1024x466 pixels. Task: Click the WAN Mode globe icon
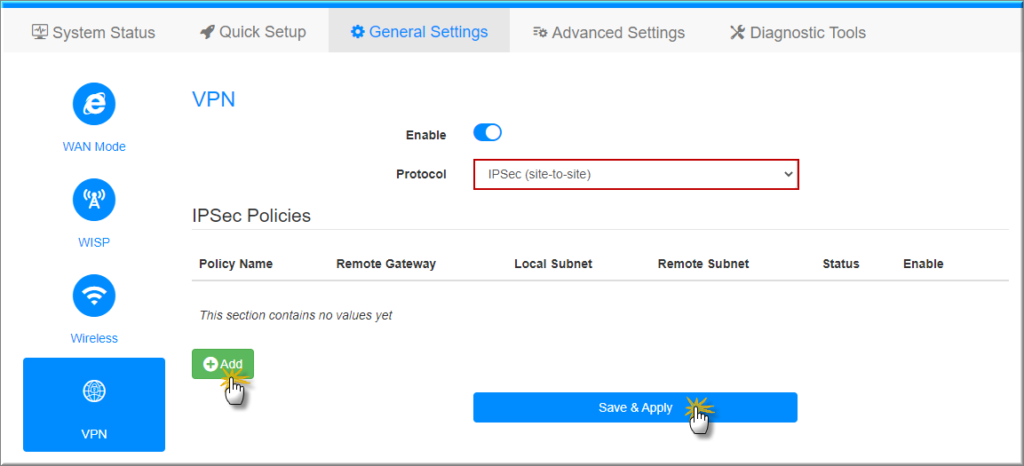[x=94, y=103]
